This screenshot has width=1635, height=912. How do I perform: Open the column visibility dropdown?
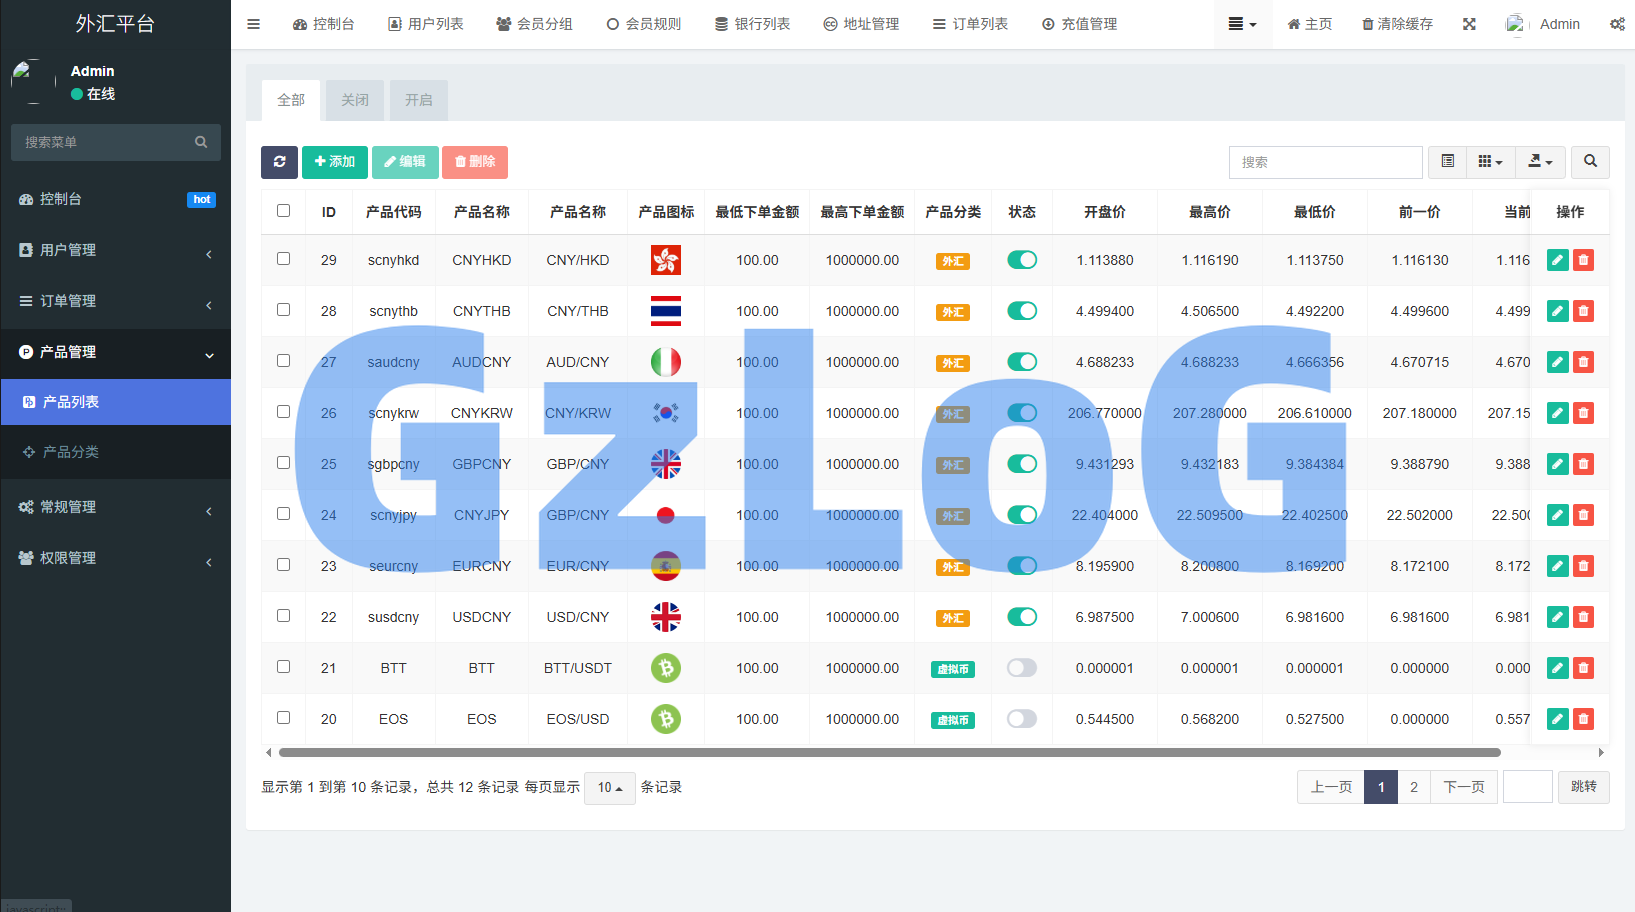1489,161
